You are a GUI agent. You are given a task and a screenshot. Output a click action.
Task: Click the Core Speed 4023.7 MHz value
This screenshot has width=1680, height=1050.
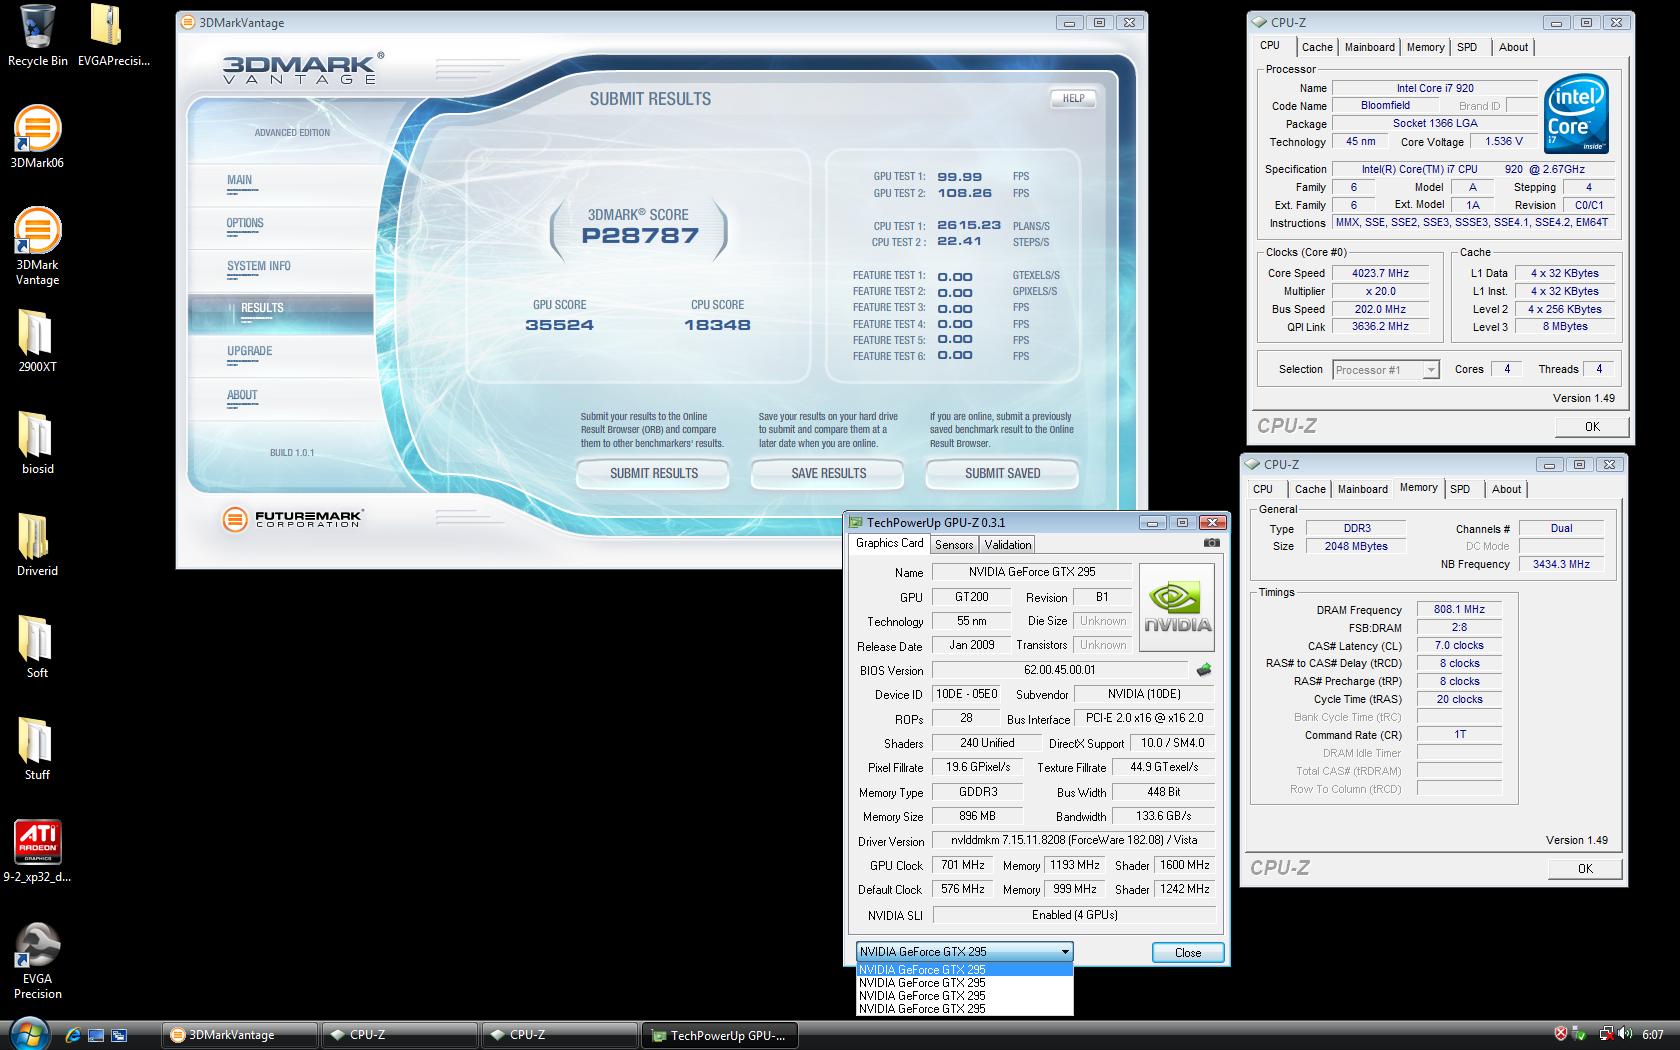coord(1380,273)
